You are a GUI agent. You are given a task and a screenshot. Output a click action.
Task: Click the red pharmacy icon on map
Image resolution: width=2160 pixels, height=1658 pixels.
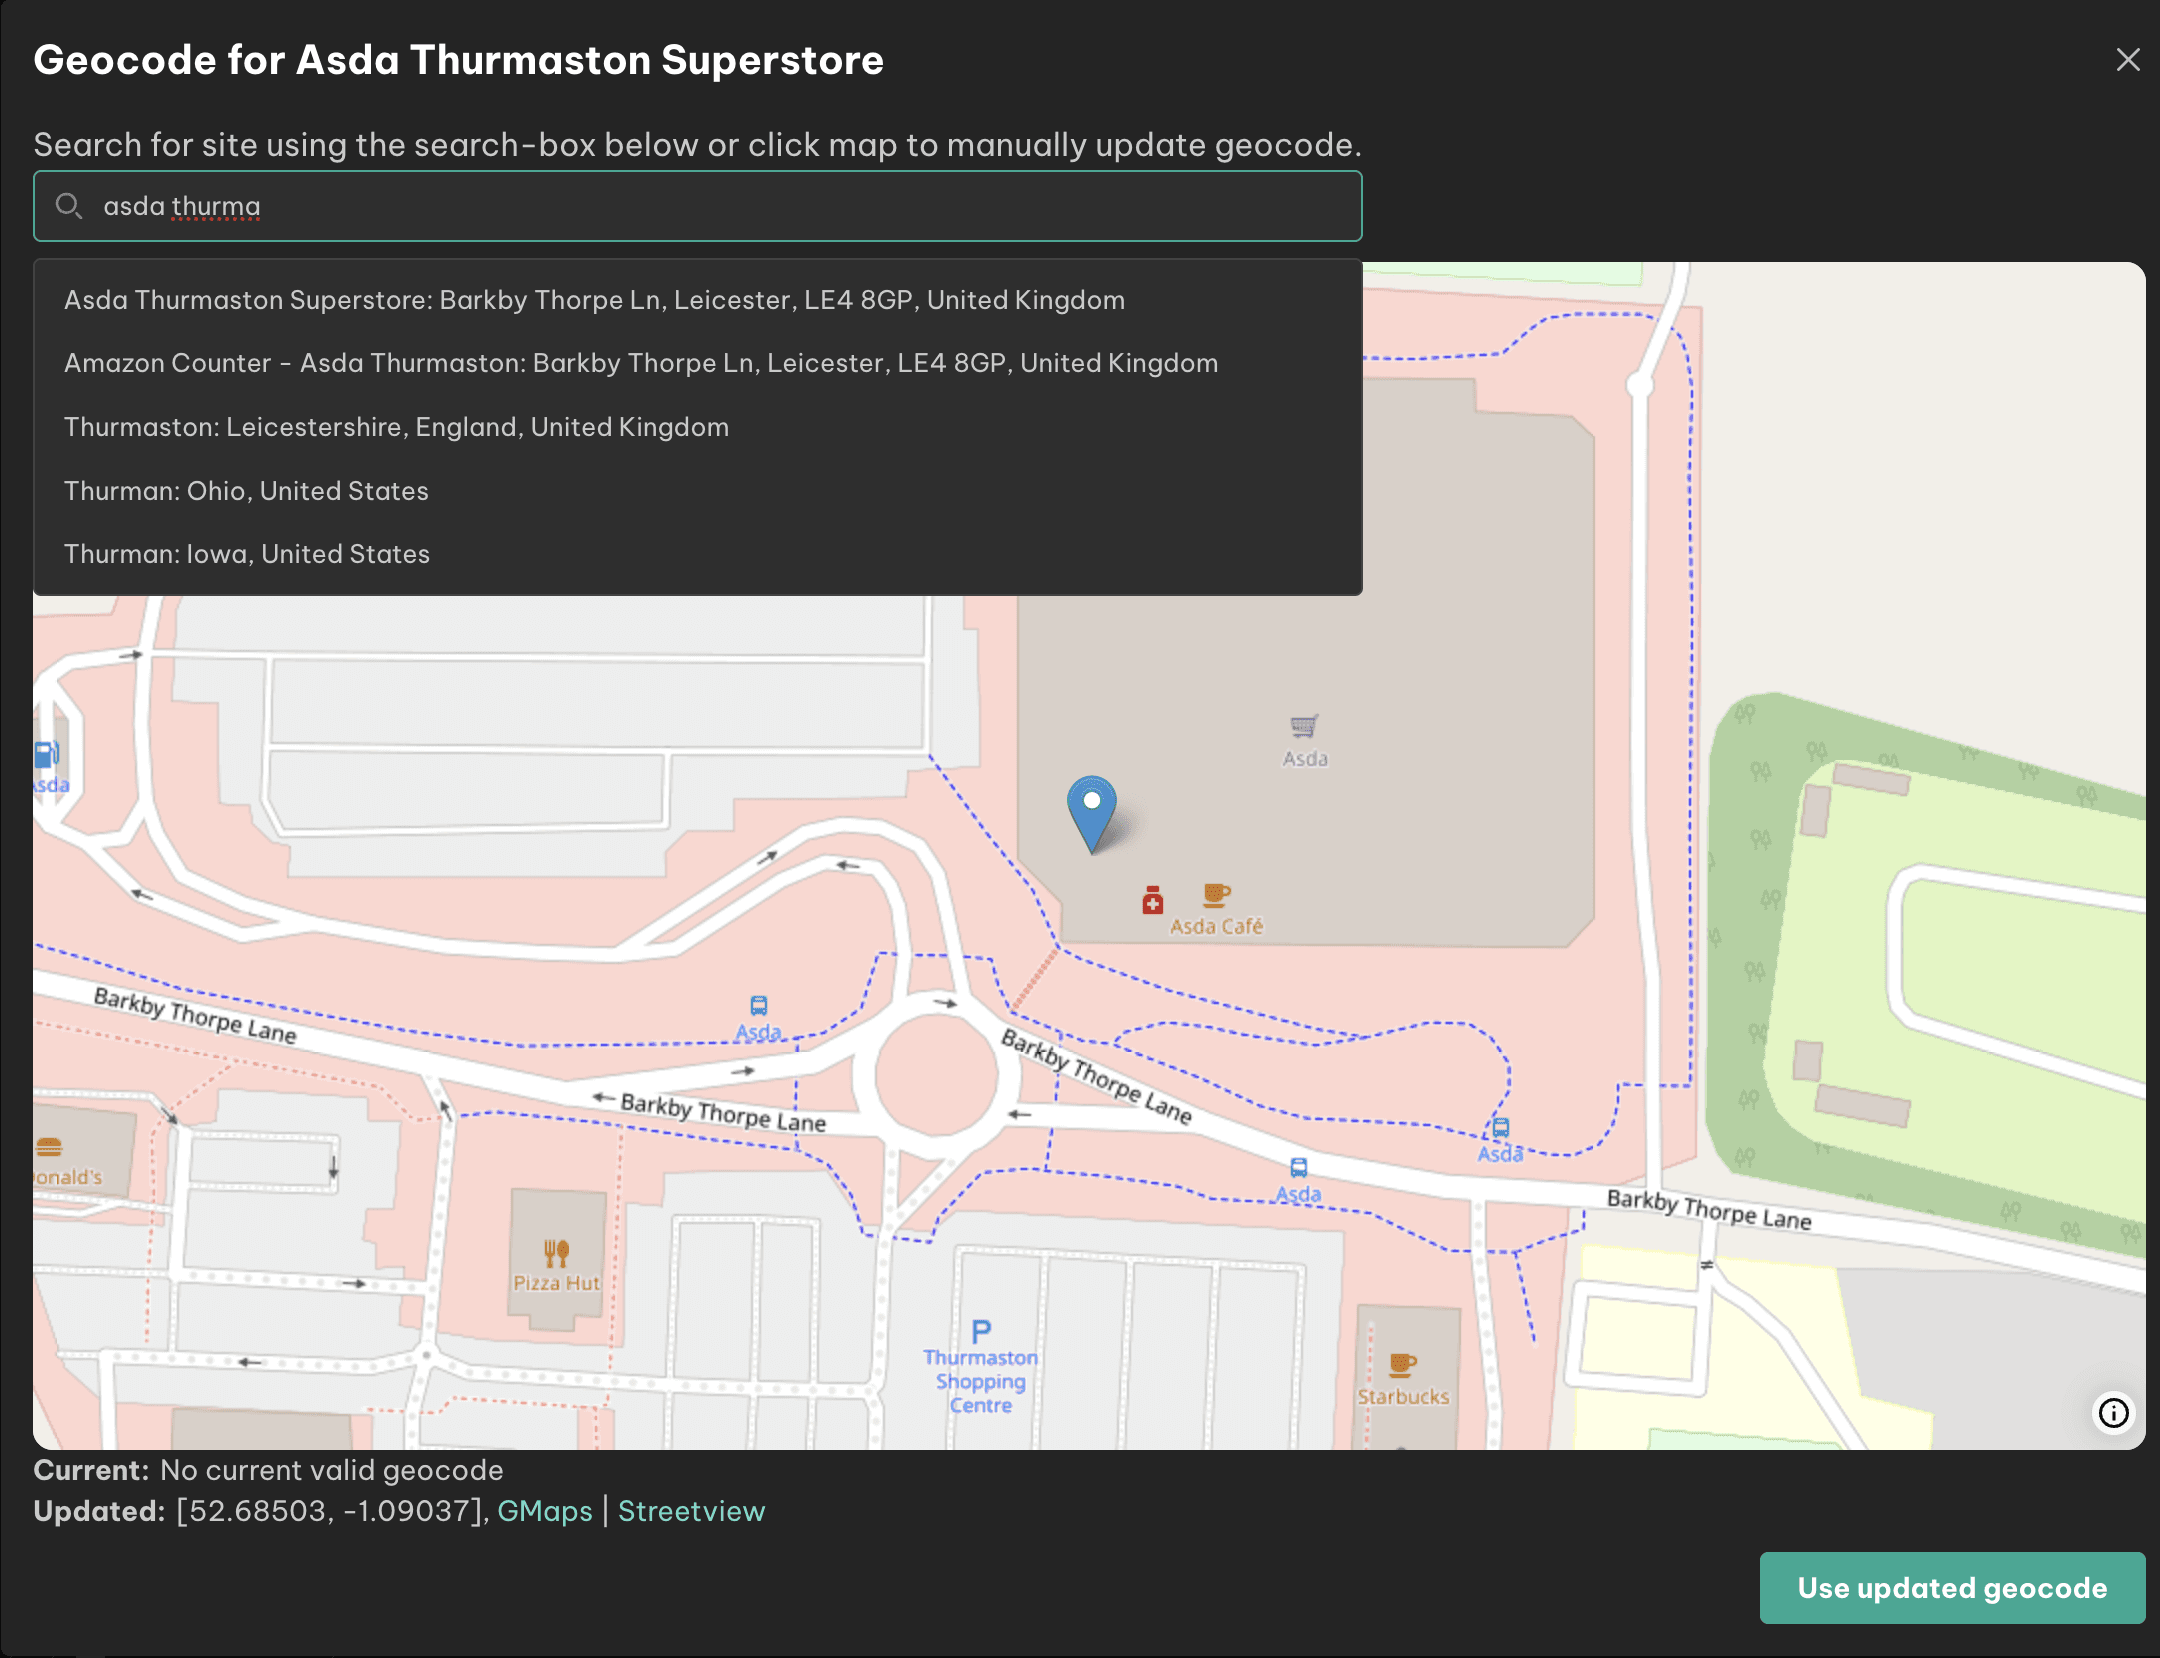(x=1153, y=900)
